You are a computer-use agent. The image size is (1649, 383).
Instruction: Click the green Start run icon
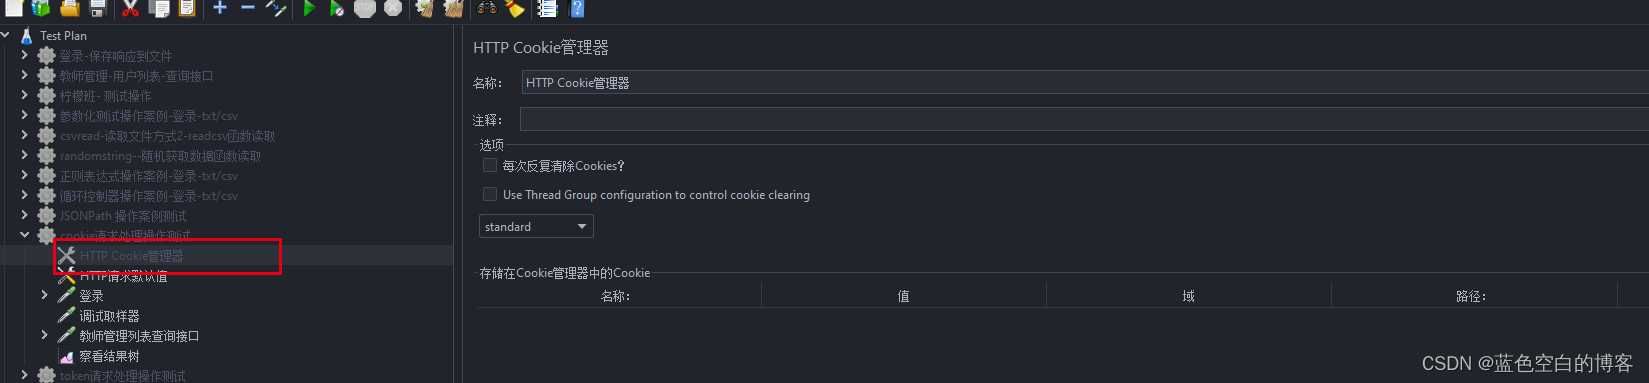coord(309,8)
